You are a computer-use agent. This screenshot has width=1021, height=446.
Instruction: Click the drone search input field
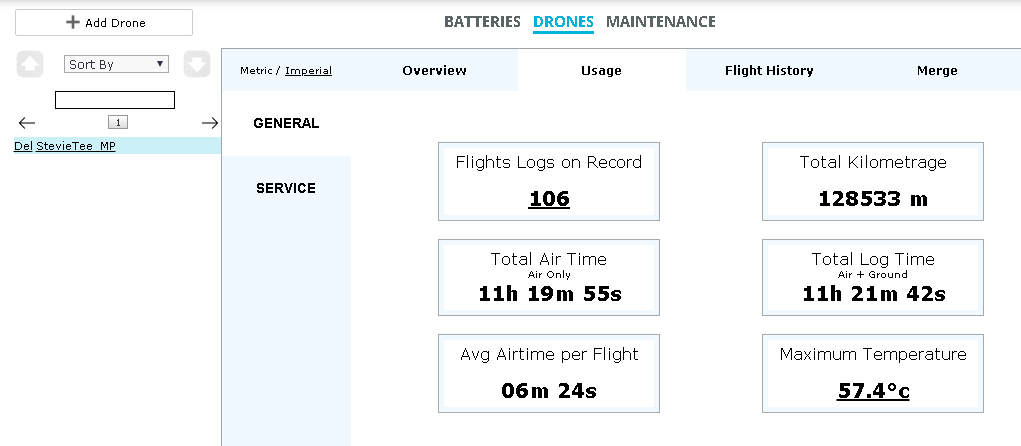[x=115, y=100]
